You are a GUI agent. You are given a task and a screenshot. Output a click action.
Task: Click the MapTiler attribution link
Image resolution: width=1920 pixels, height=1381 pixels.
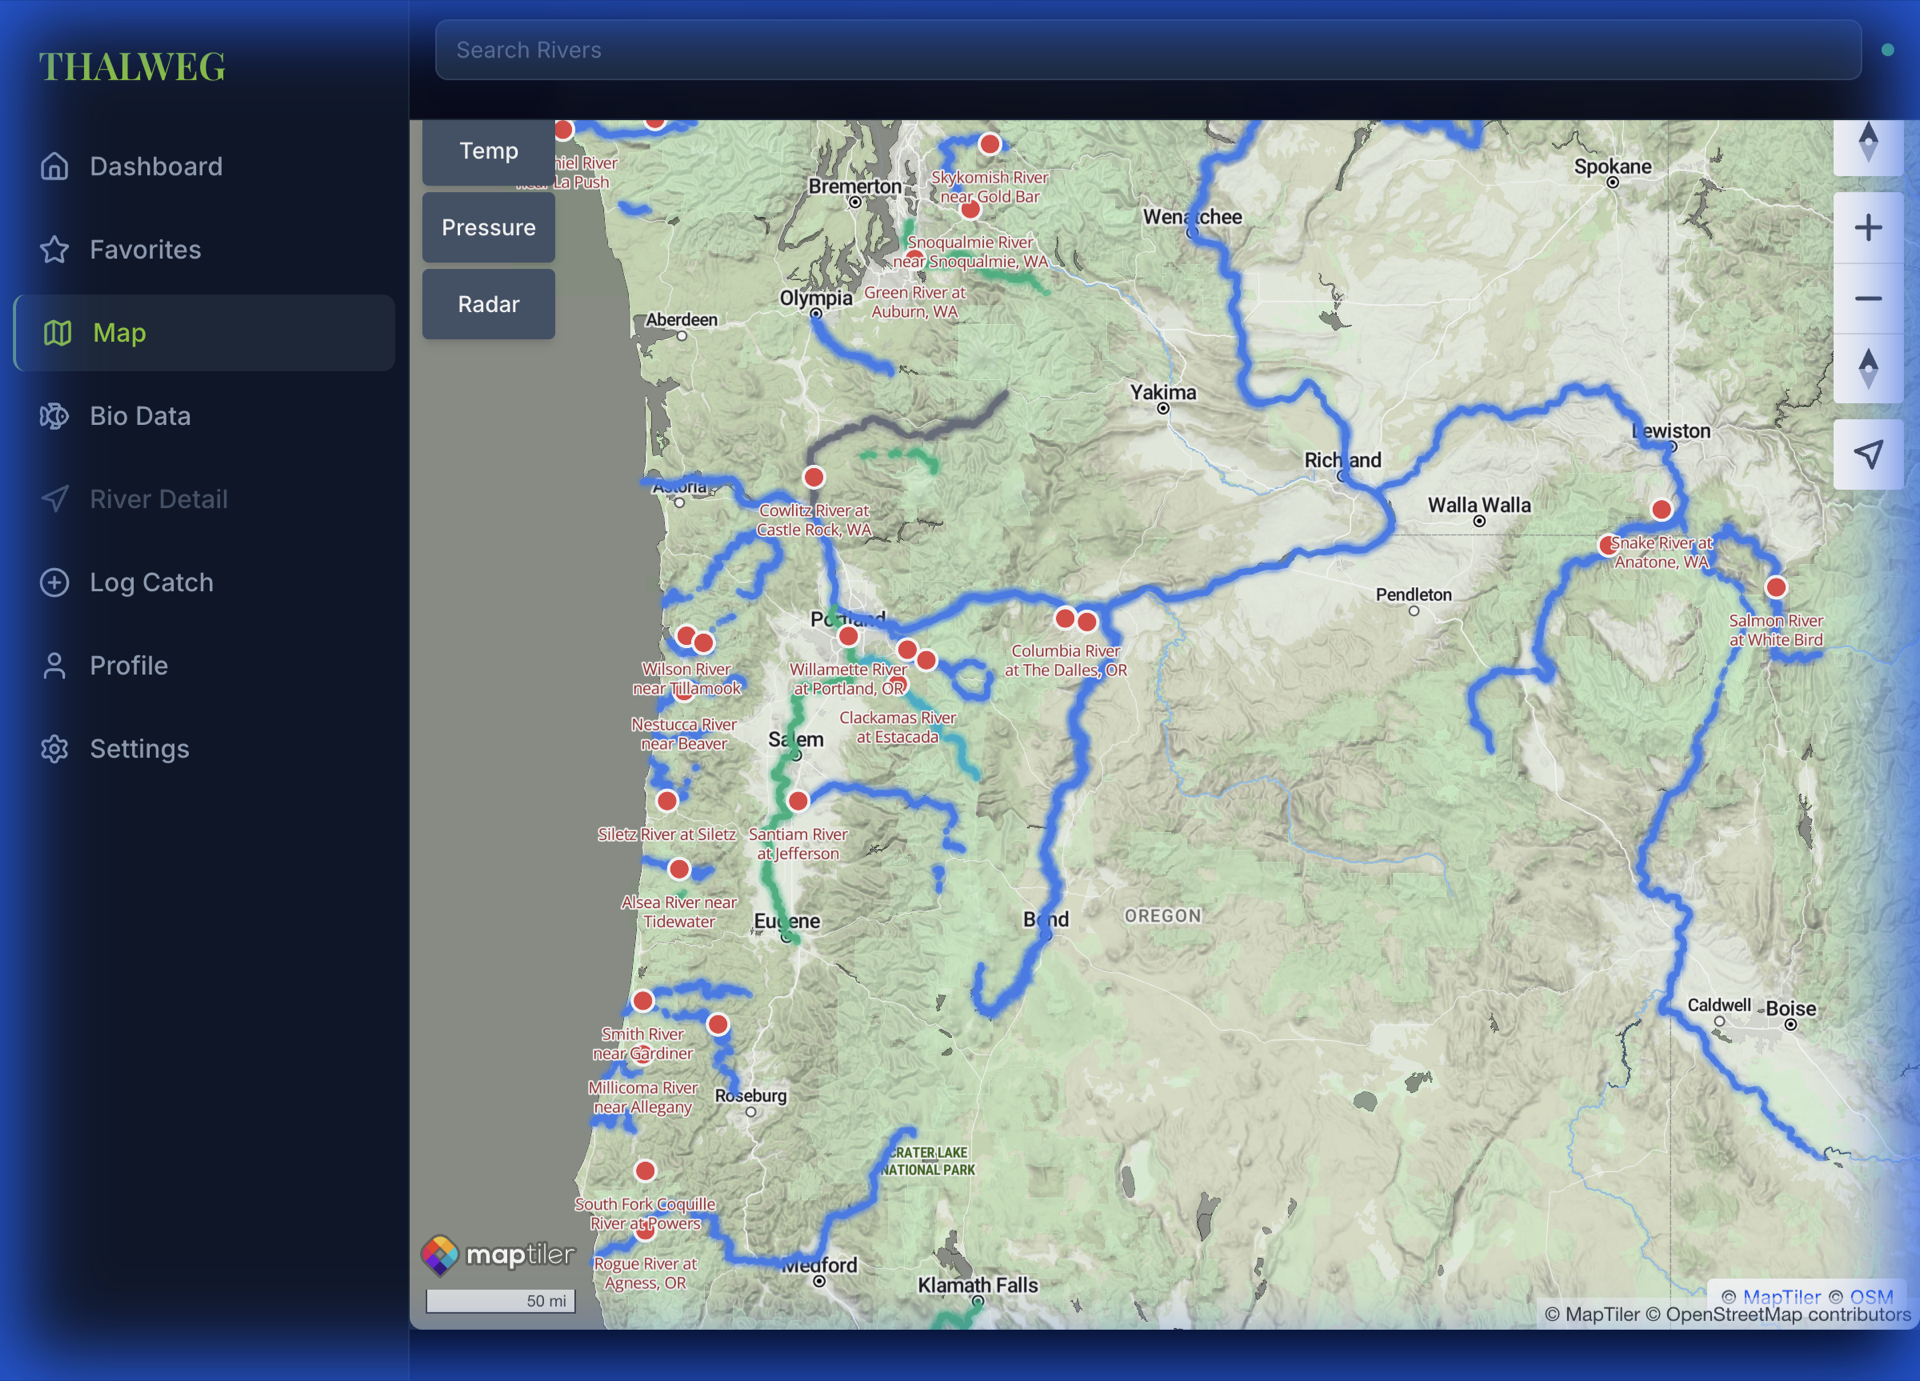click(1781, 1297)
